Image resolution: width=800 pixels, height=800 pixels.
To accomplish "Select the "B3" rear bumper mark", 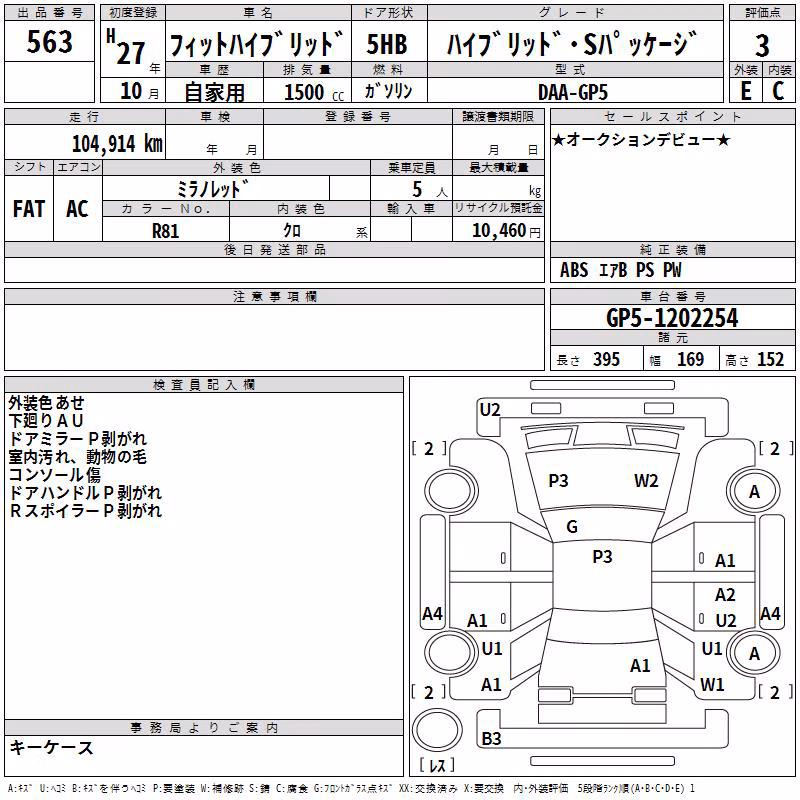I will click(491, 738).
